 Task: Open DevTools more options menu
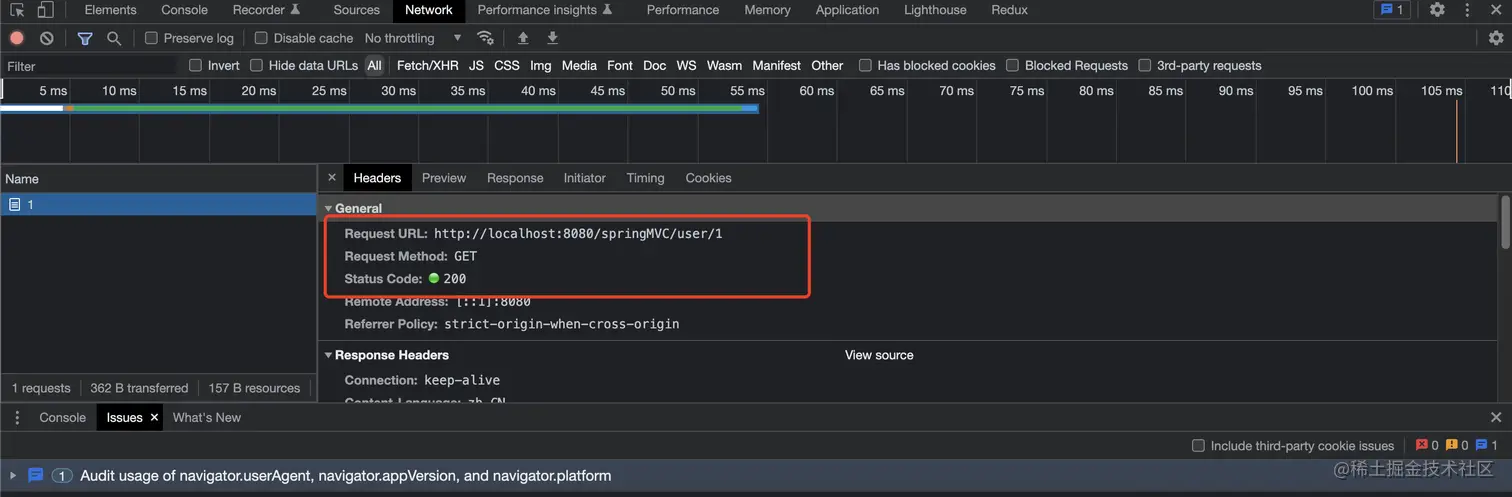pyautogui.click(x=1468, y=10)
